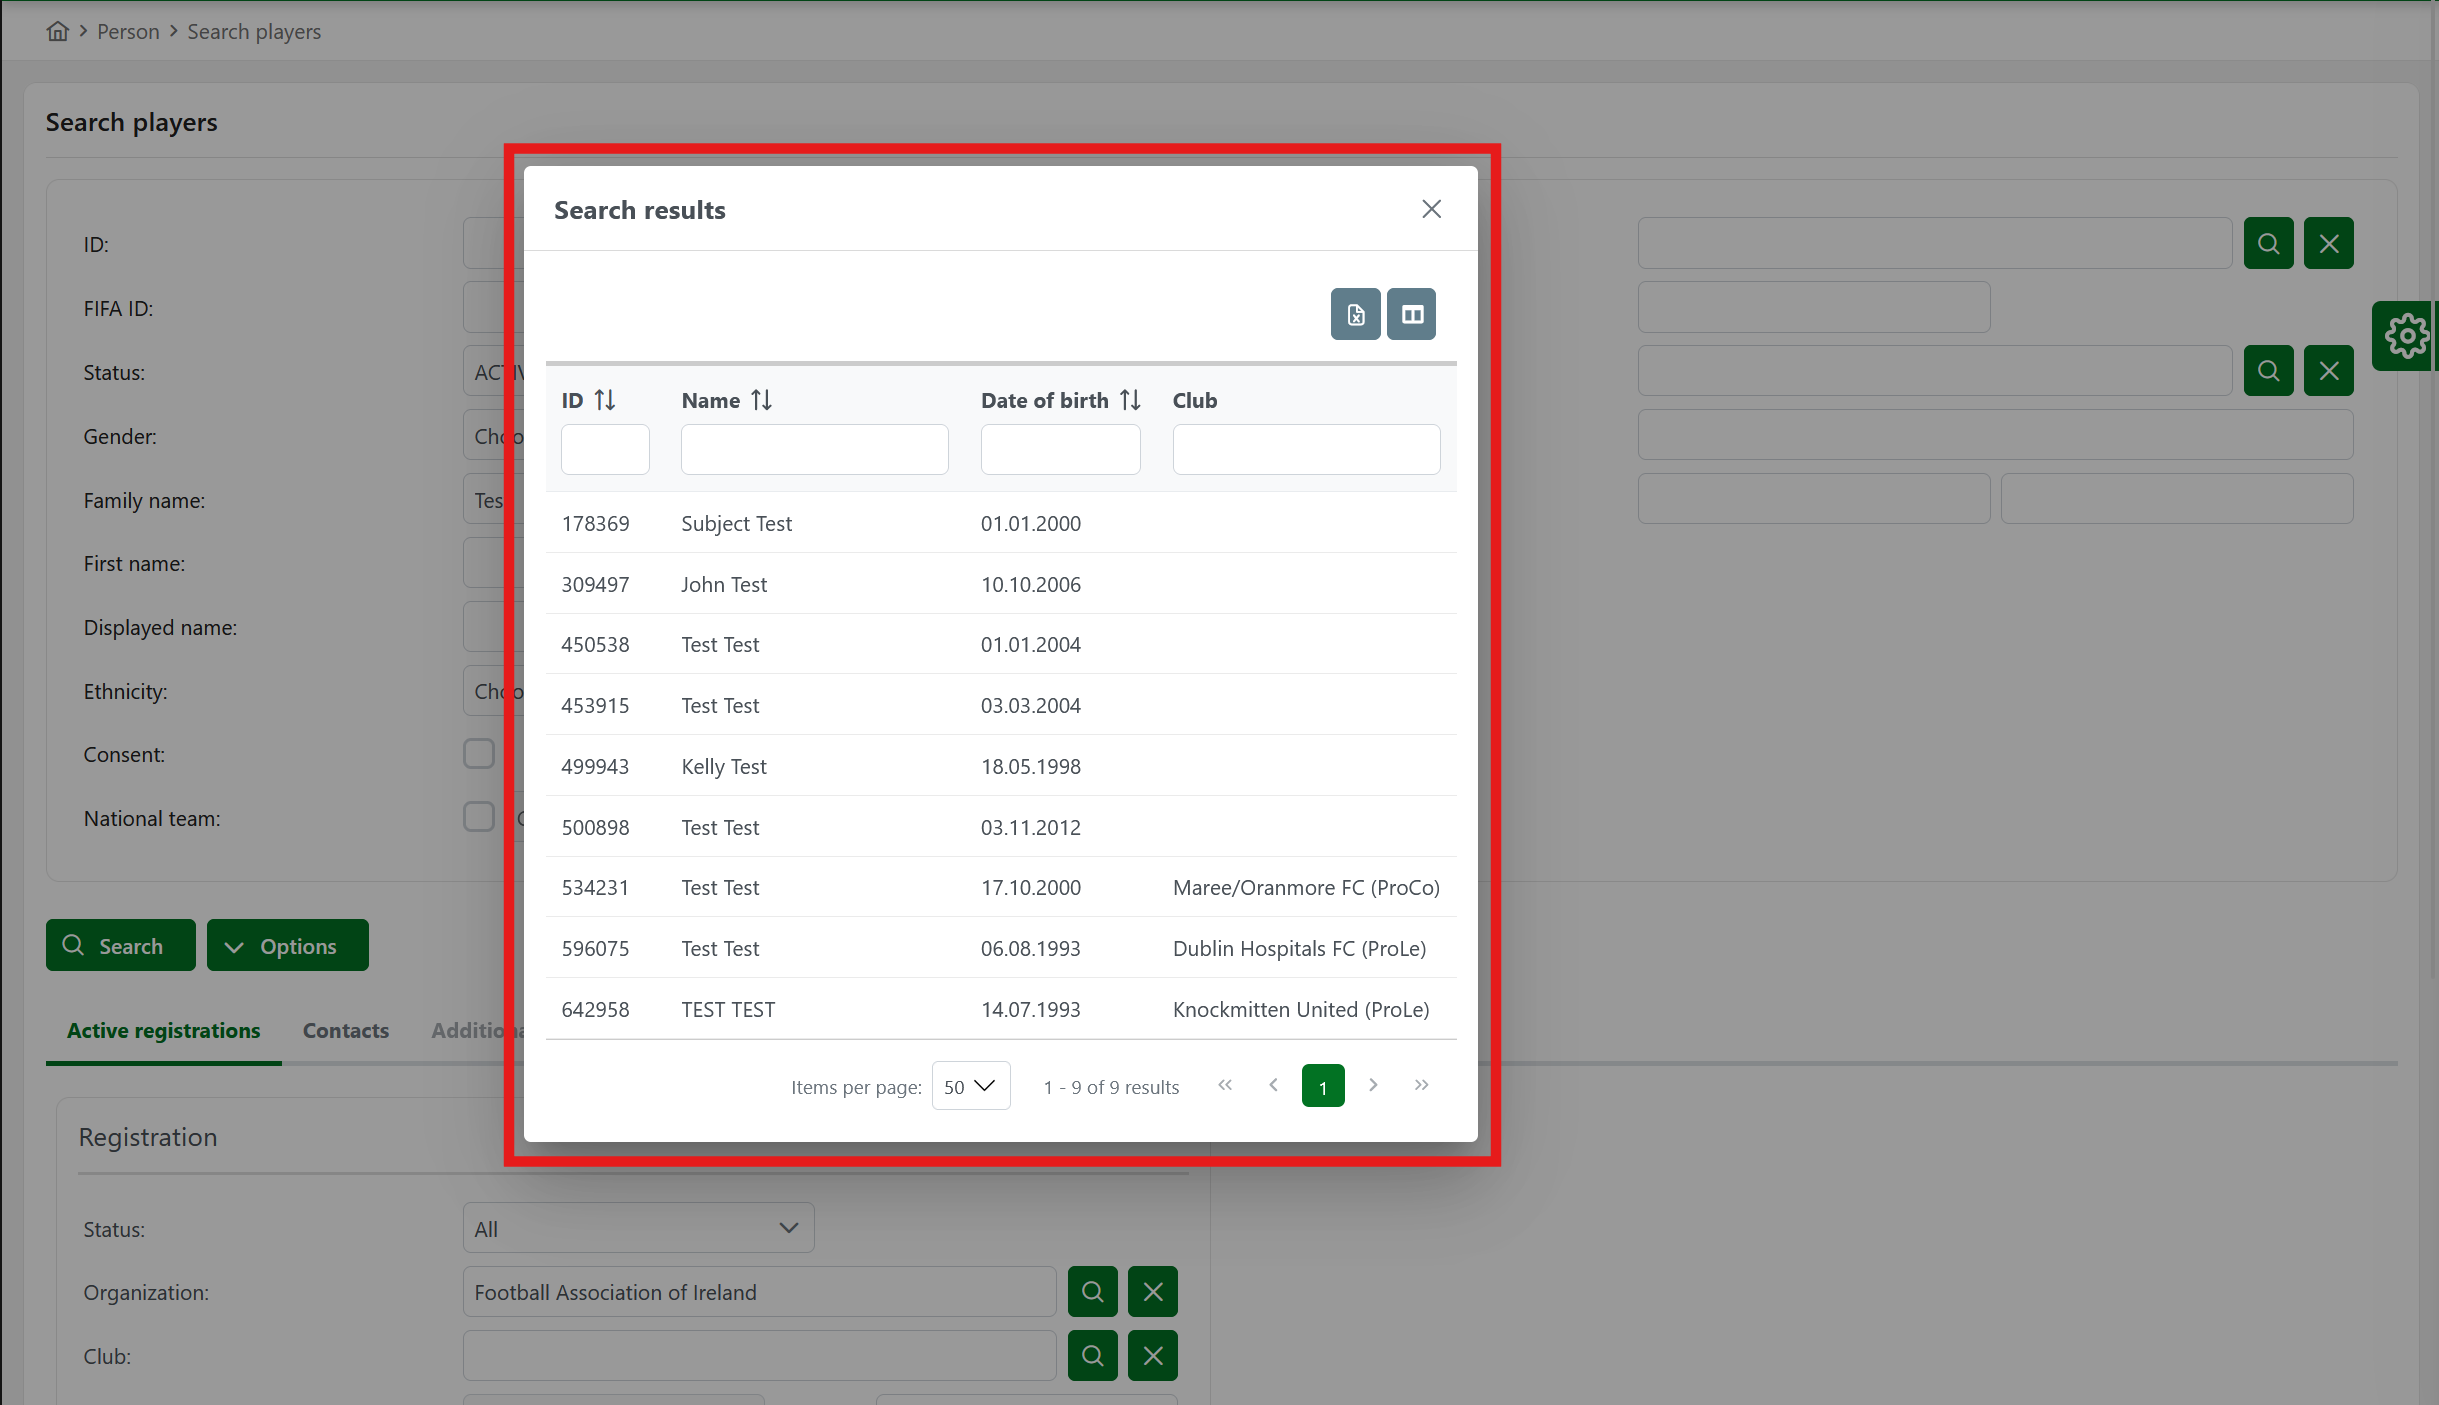Image resolution: width=2439 pixels, height=1405 pixels.
Task: Select the Active registrations tab
Action: tap(163, 1030)
